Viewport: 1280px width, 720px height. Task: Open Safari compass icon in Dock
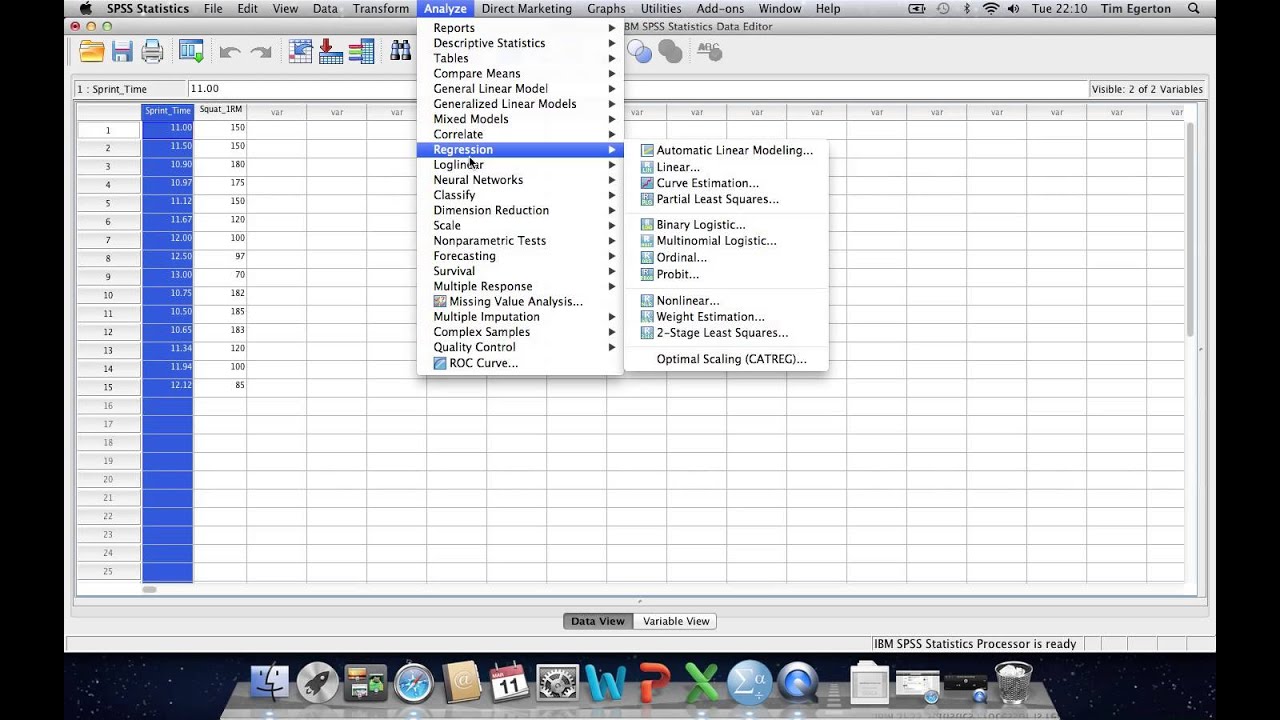414,683
